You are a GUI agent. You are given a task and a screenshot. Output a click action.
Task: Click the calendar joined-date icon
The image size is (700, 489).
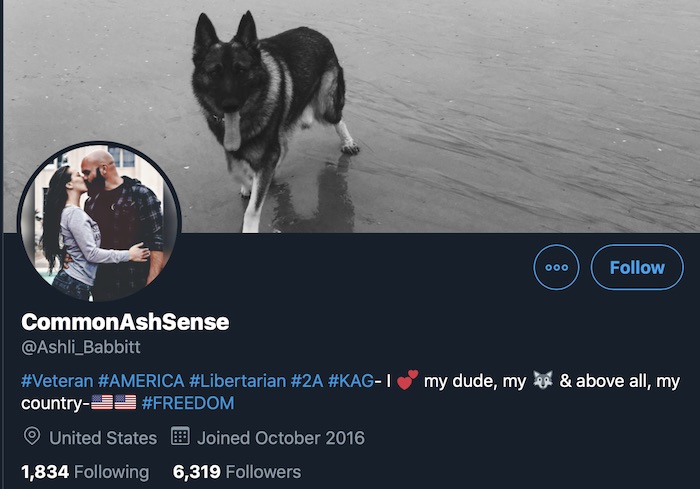click(x=180, y=436)
